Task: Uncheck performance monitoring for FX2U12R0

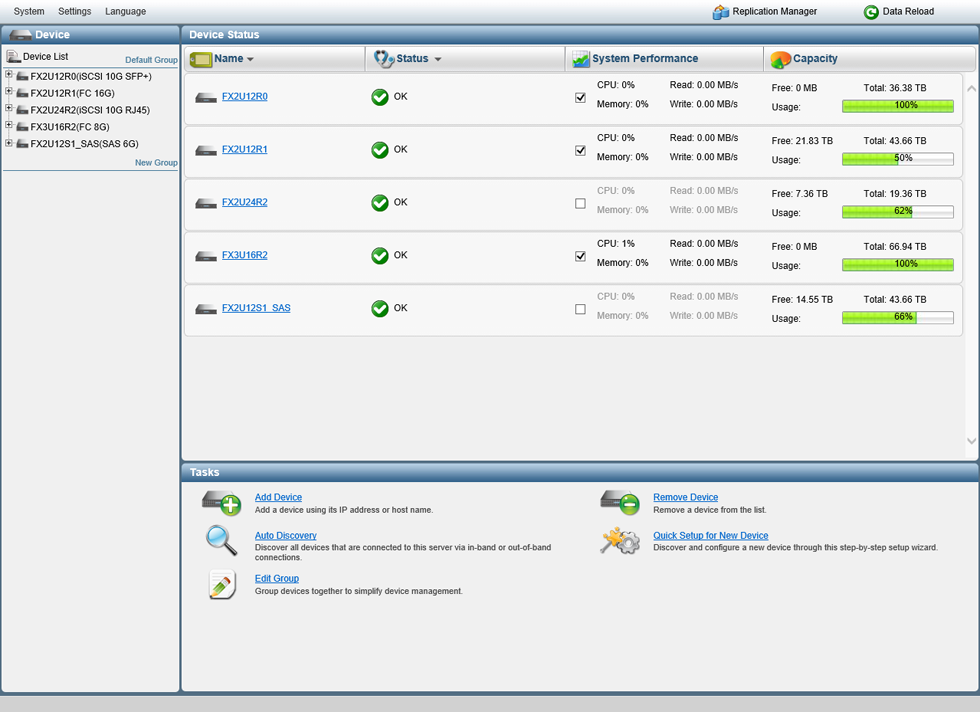Action: tap(581, 98)
